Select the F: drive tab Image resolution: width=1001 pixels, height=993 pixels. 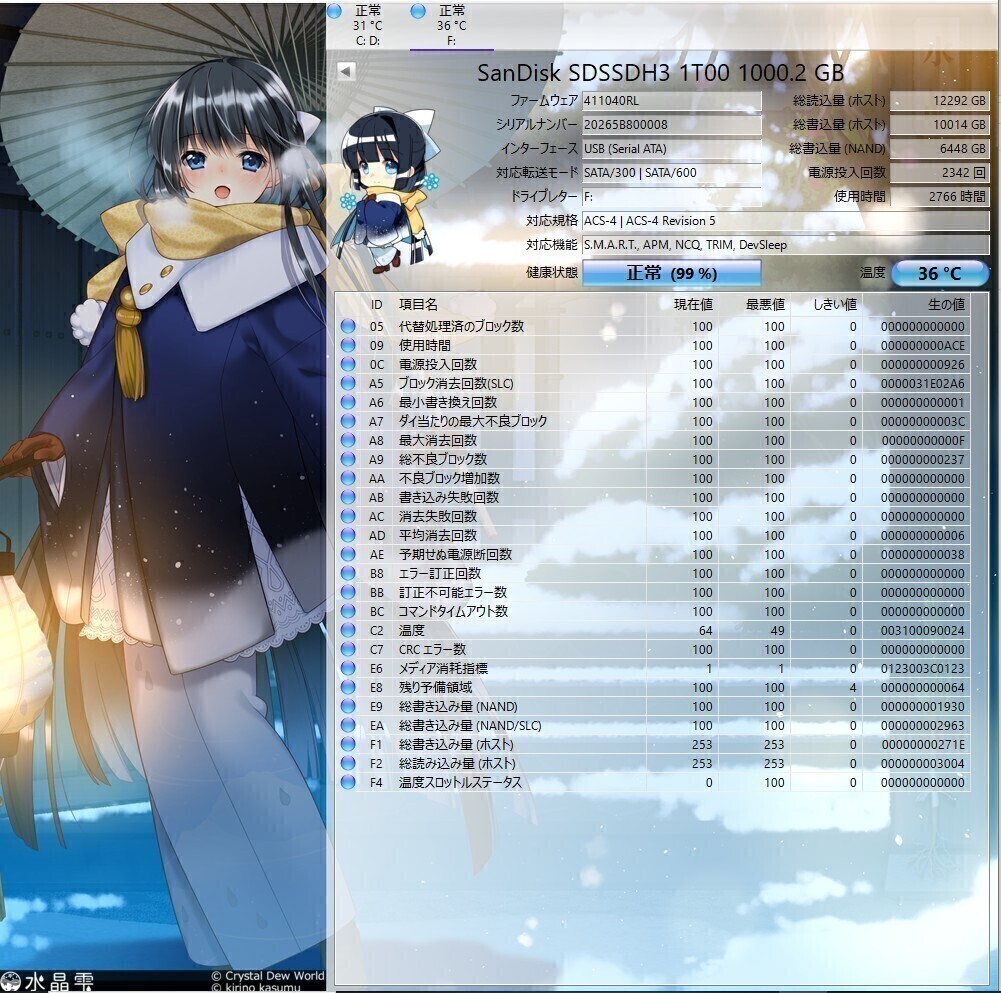point(451,26)
